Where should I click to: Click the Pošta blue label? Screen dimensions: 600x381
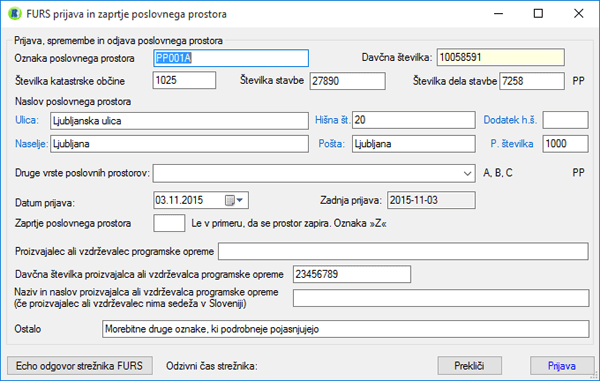pos(331,144)
